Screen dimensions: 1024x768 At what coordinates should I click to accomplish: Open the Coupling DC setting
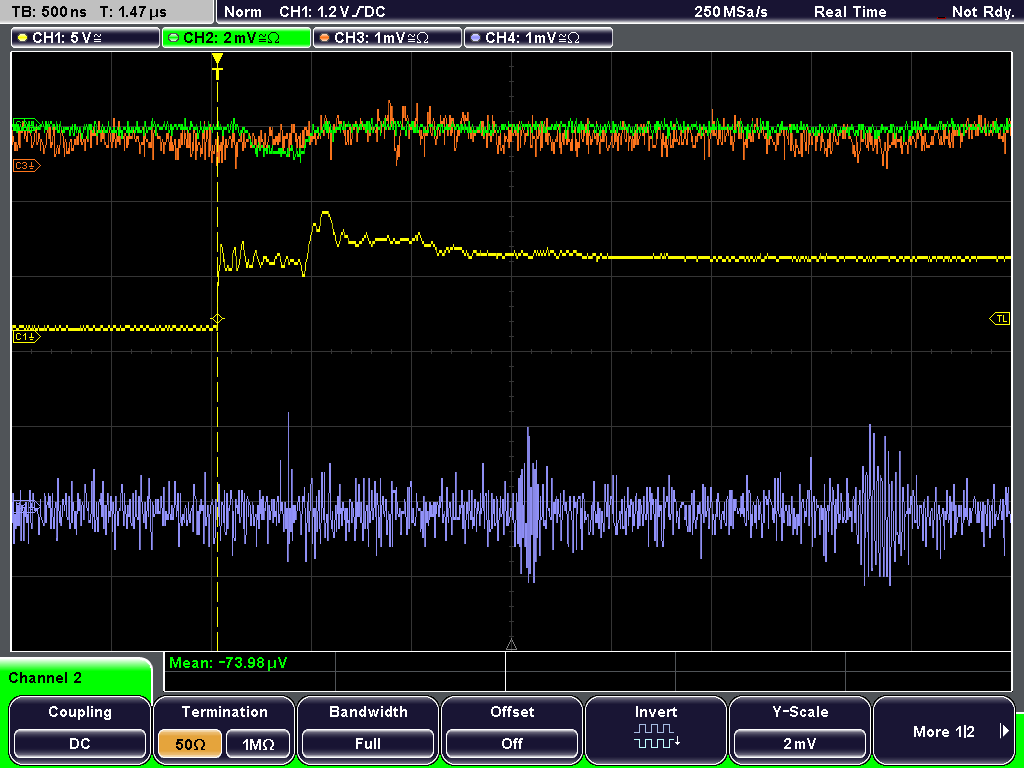click(80, 729)
